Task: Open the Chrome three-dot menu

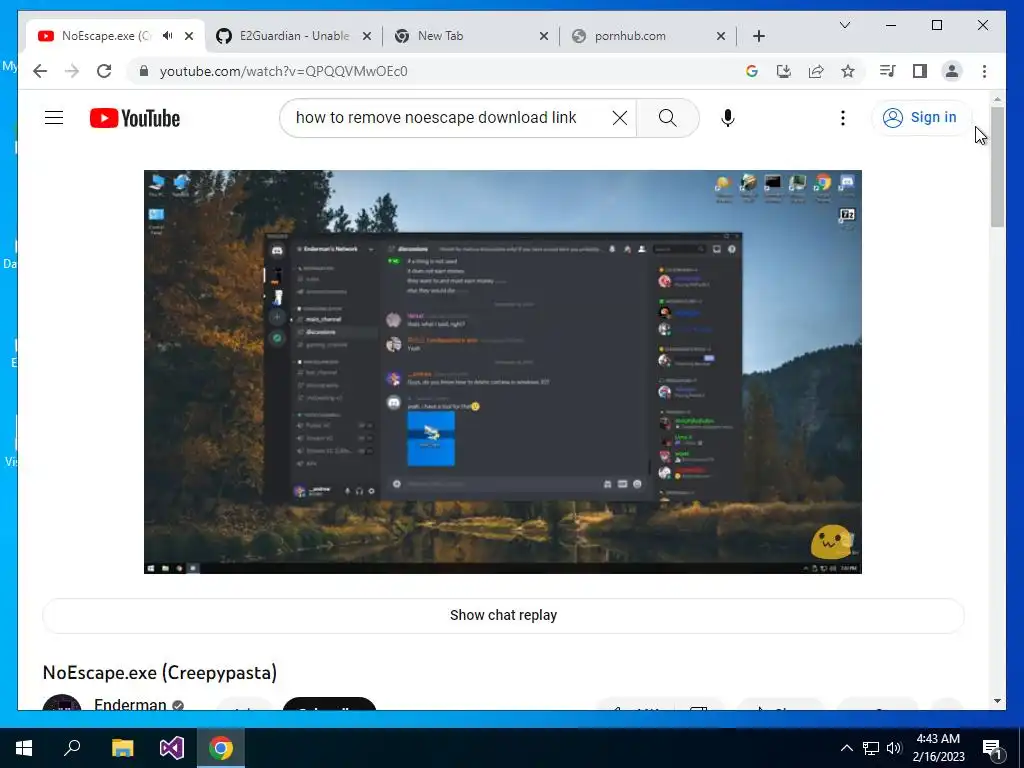Action: pos(984,71)
